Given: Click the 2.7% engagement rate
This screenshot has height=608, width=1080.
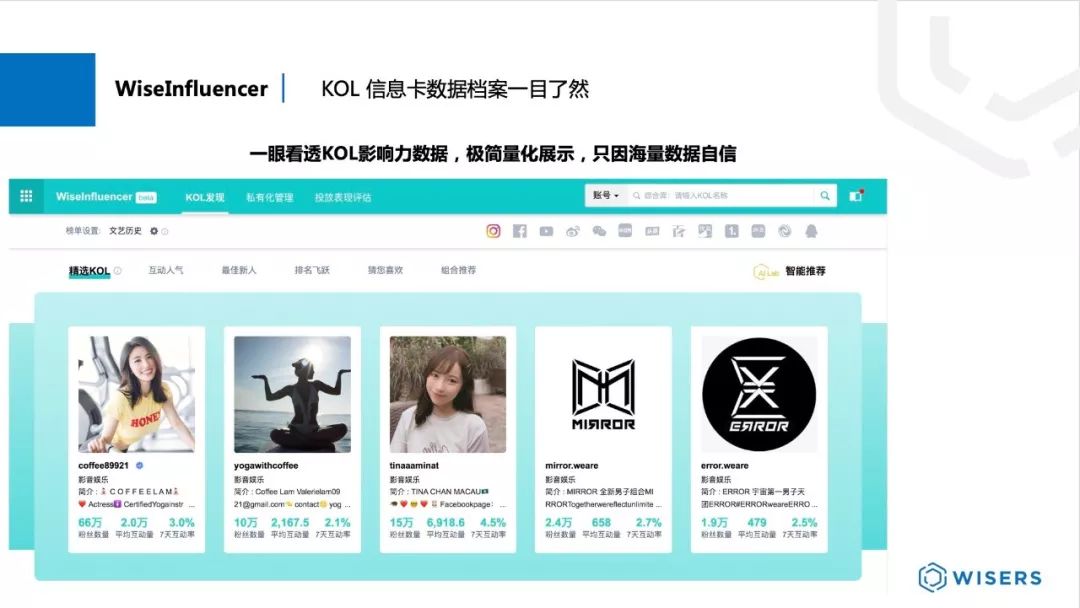Looking at the screenshot, I should pyautogui.click(x=649, y=523).
